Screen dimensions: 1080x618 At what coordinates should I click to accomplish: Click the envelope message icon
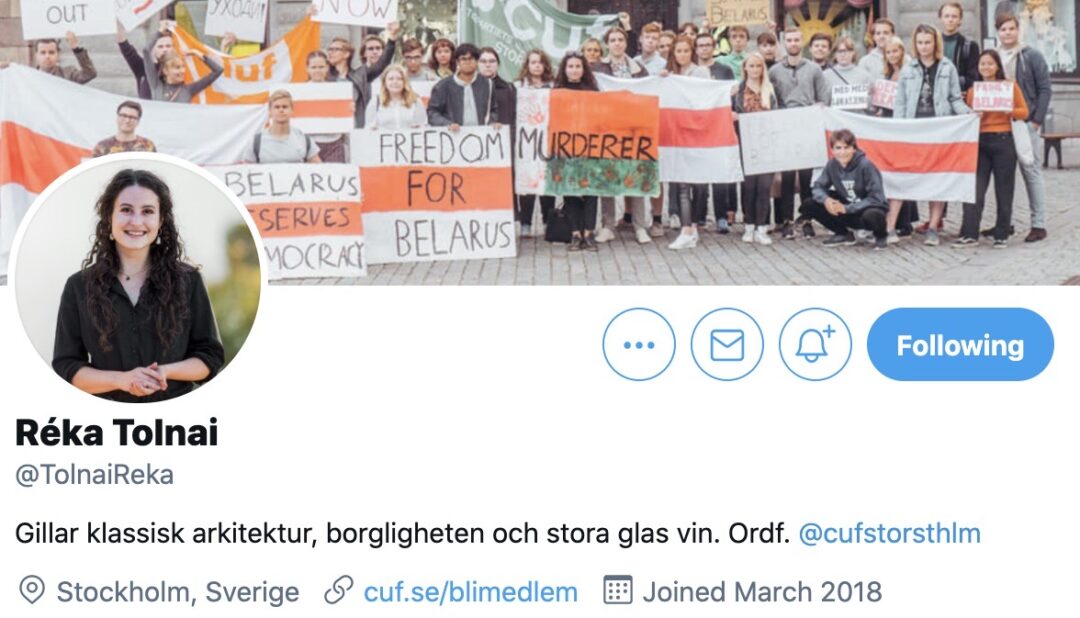click(727, 344)
